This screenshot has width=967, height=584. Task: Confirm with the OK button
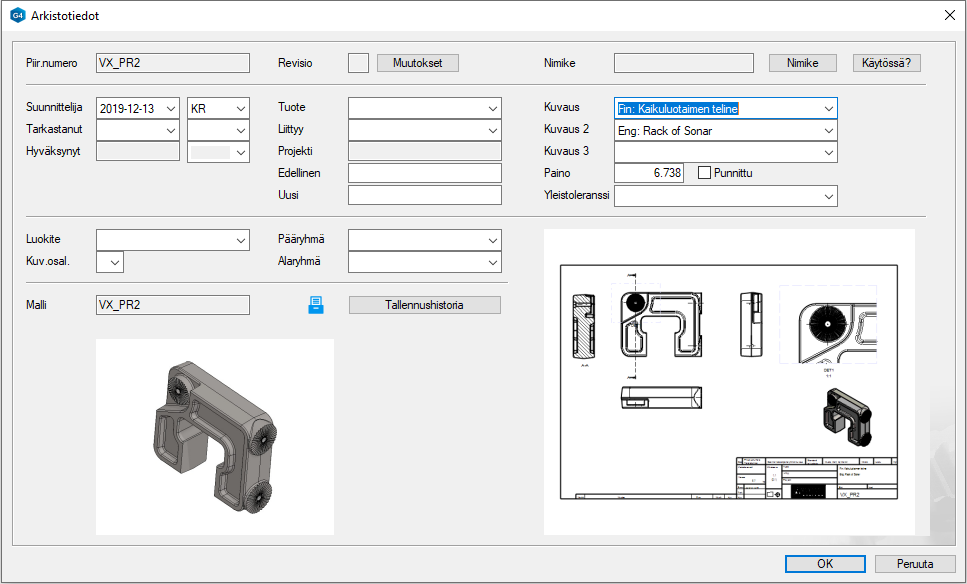824,564
